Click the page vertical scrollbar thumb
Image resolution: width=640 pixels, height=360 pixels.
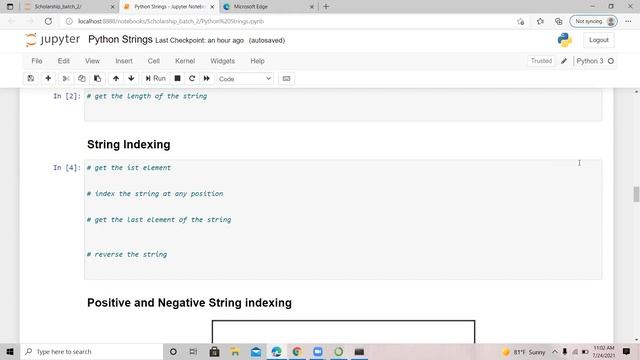(x=636, y=194)
